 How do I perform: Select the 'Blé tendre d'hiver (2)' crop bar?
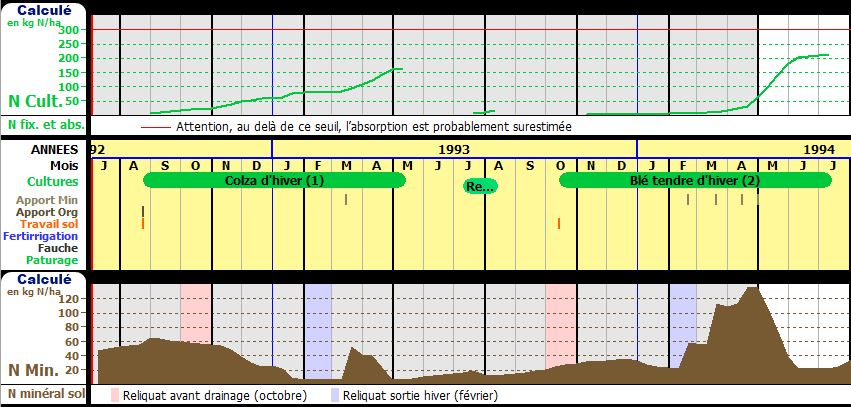[695, 181]
